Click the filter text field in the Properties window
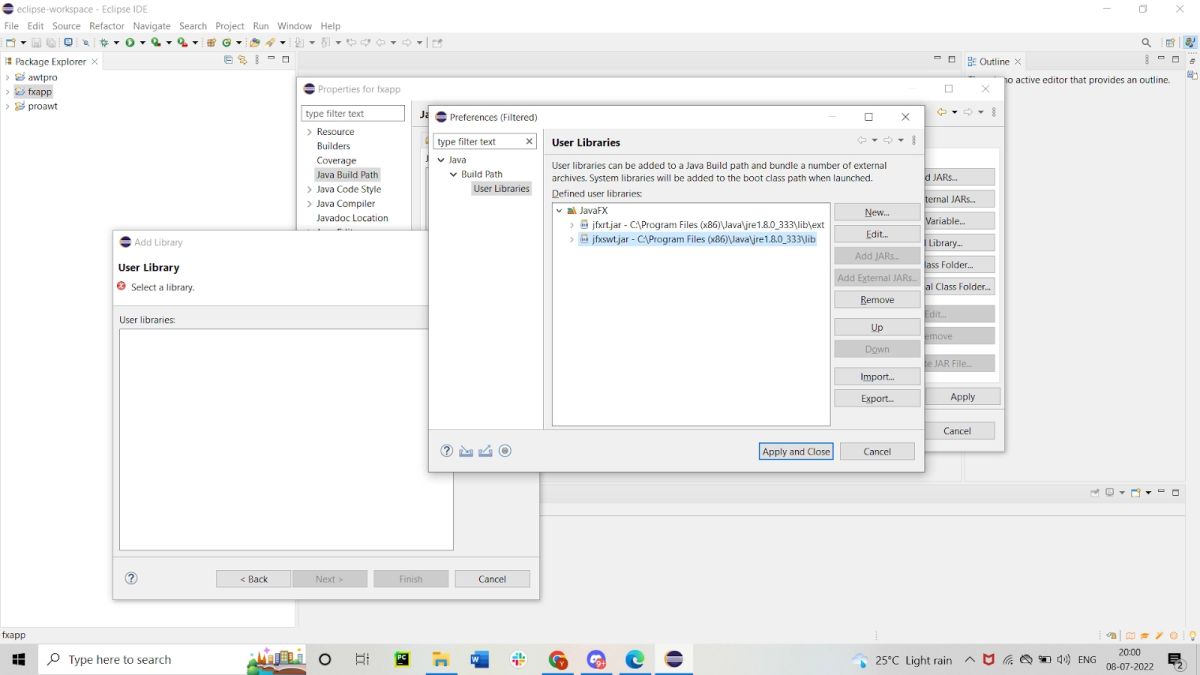 353,113
